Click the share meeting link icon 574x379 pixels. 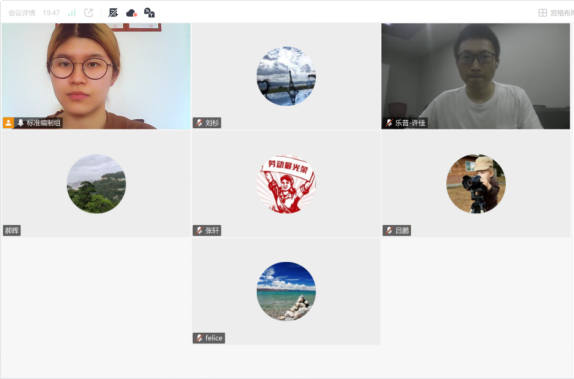pos(89,13)
